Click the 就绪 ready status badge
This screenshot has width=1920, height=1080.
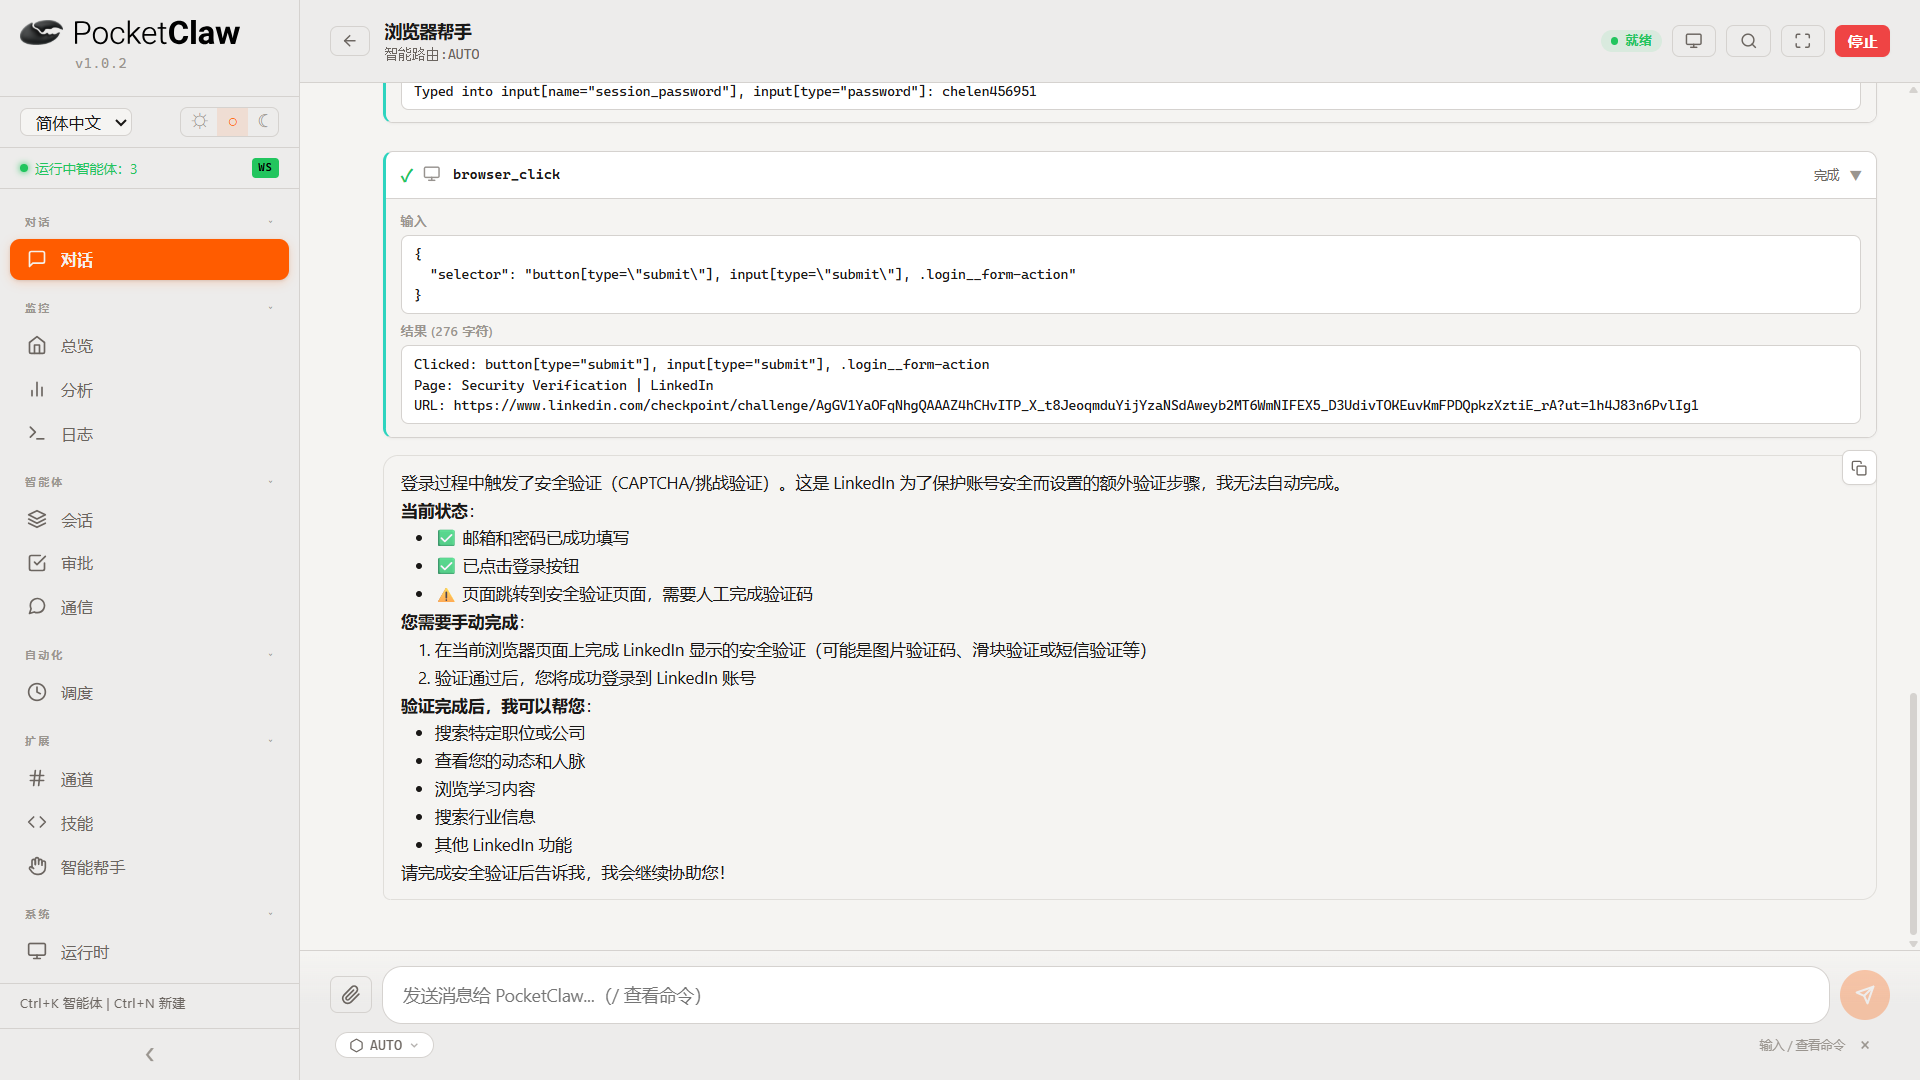1631,41
